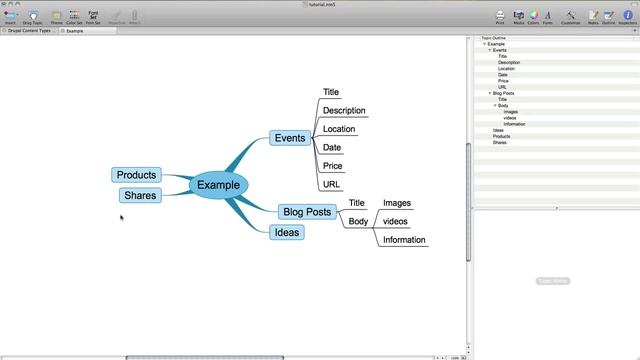Collapse the Example disclosure triangle in outline
Image resolution: width=640 pixels, height=360 pixels.
484,44
